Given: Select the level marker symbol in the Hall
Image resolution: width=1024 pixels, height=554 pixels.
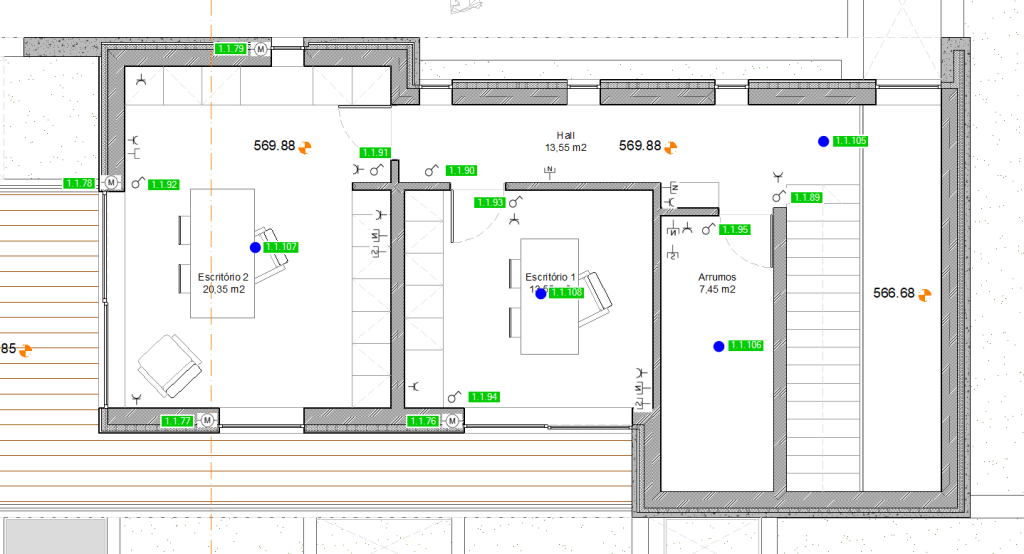Looking at the screenshot, I should coord(671,146).
